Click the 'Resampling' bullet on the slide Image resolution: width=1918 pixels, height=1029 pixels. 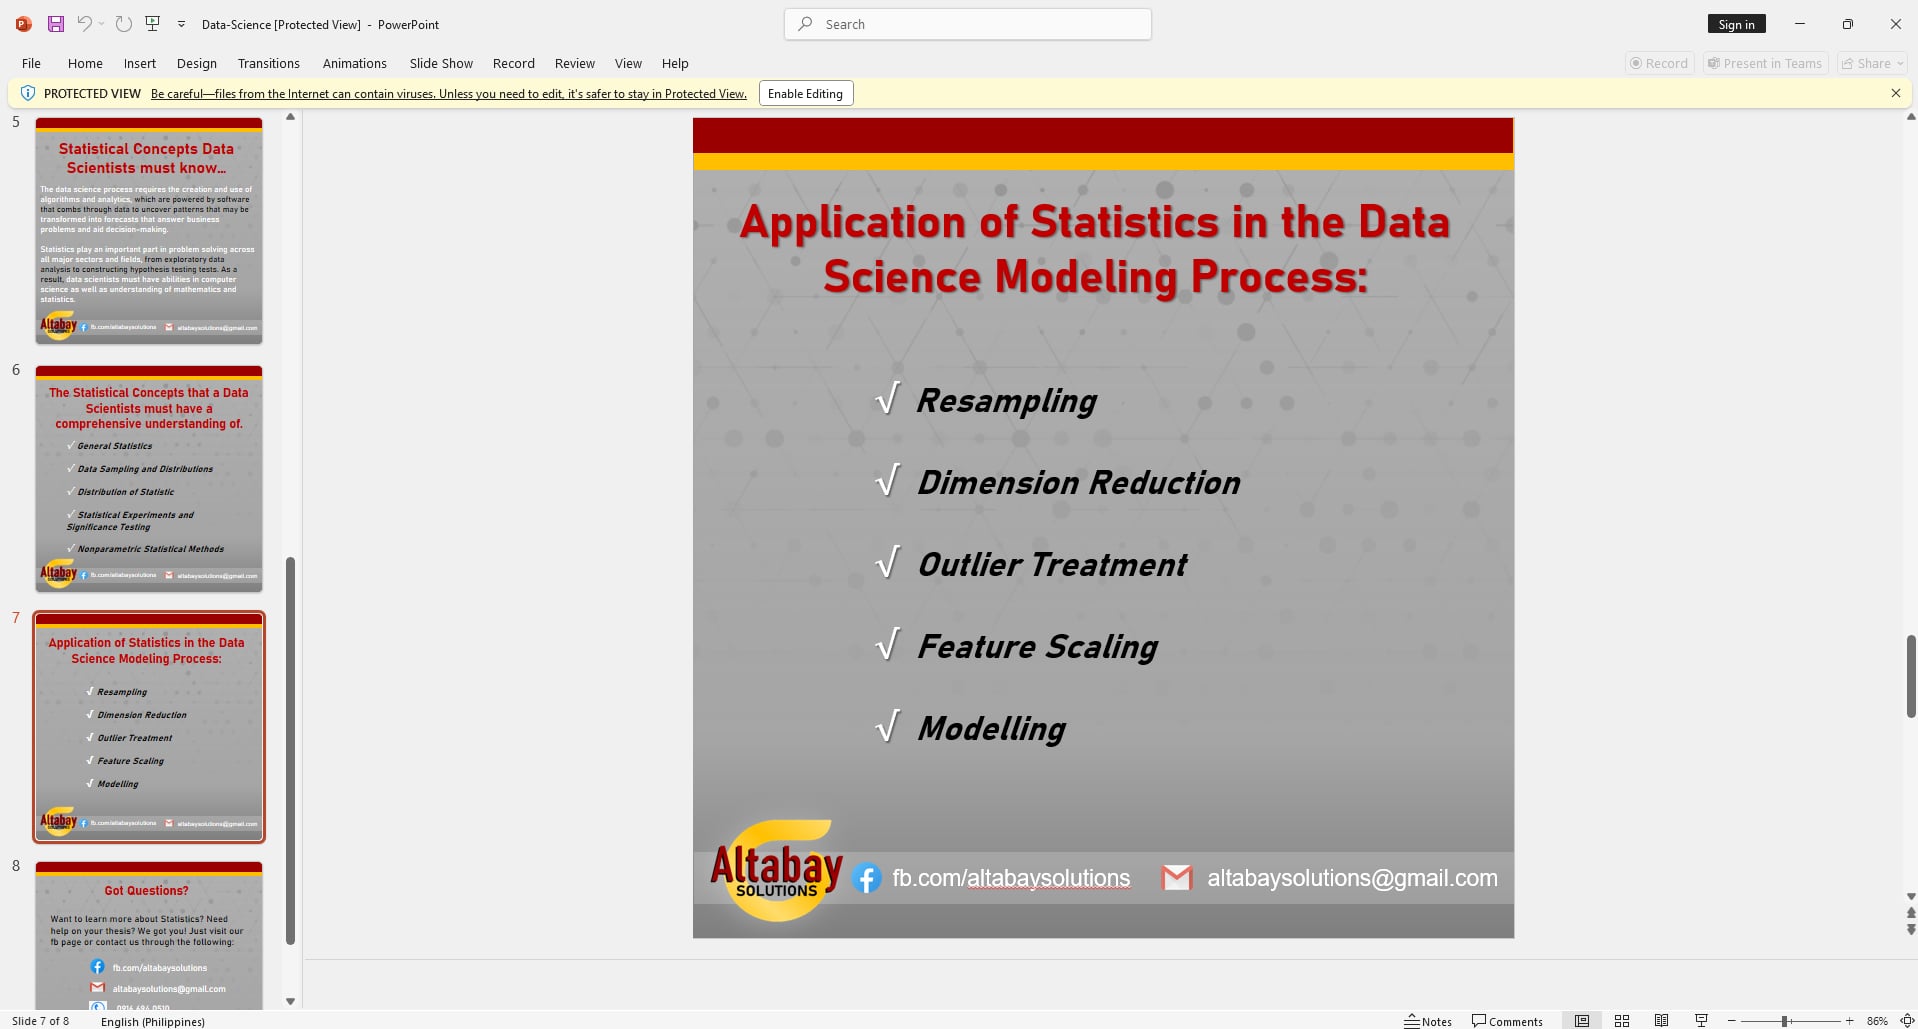(x=1006, y=400)
